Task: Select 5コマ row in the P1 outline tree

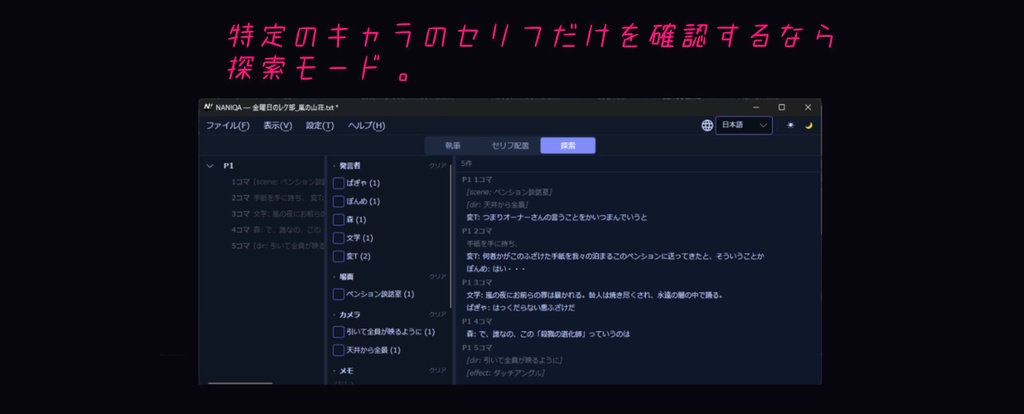Action: [277, 246]
